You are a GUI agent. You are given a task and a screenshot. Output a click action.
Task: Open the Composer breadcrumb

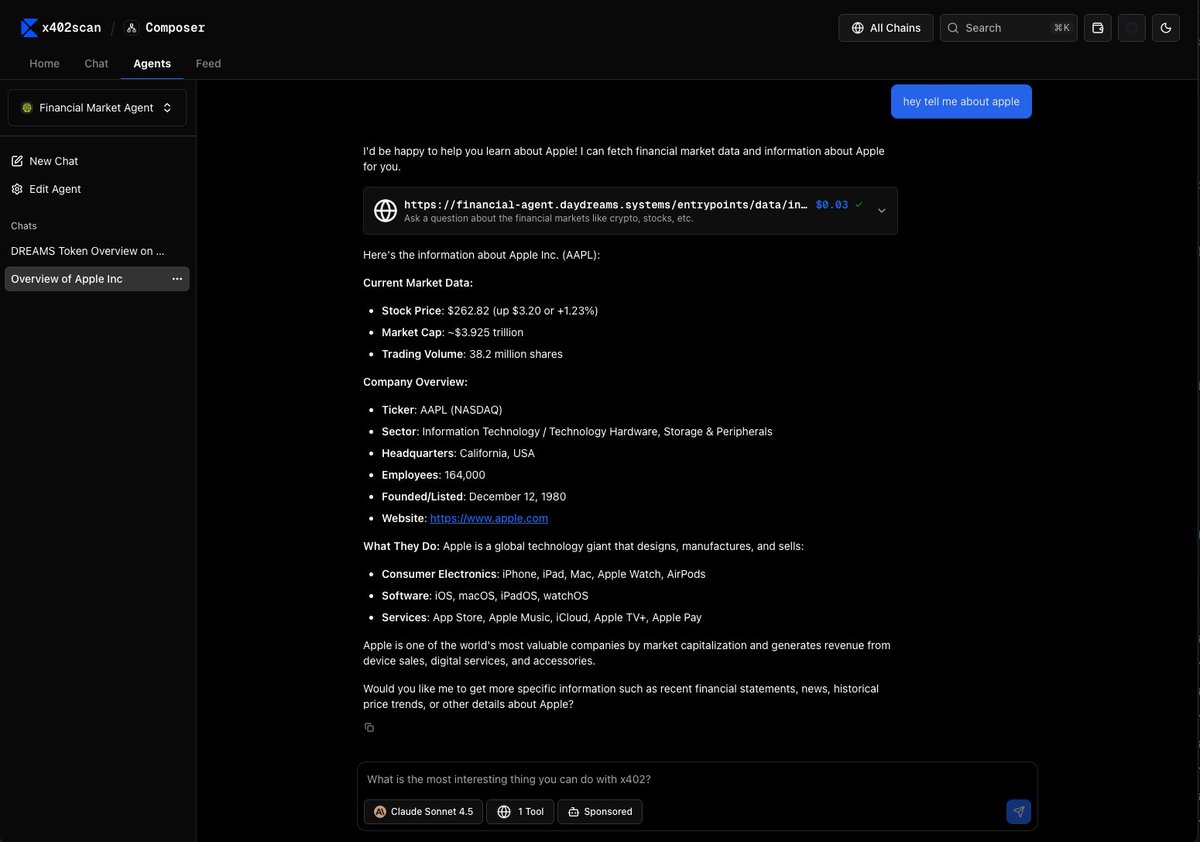(165, 28)
